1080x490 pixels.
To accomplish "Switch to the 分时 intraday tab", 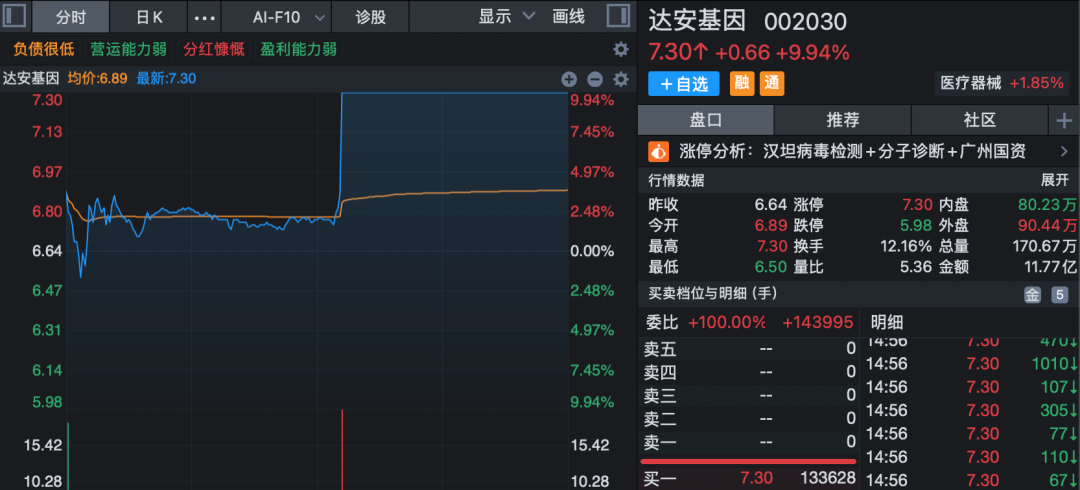I will (71, 17).
